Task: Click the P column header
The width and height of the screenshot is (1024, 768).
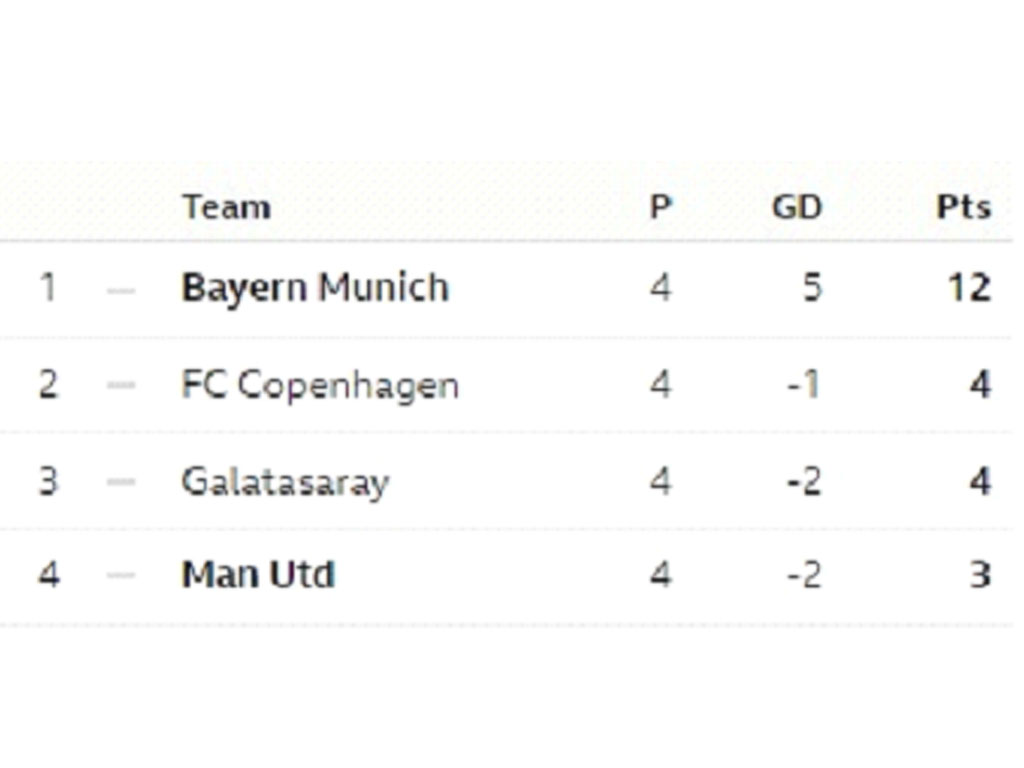Action: point(660,207)
